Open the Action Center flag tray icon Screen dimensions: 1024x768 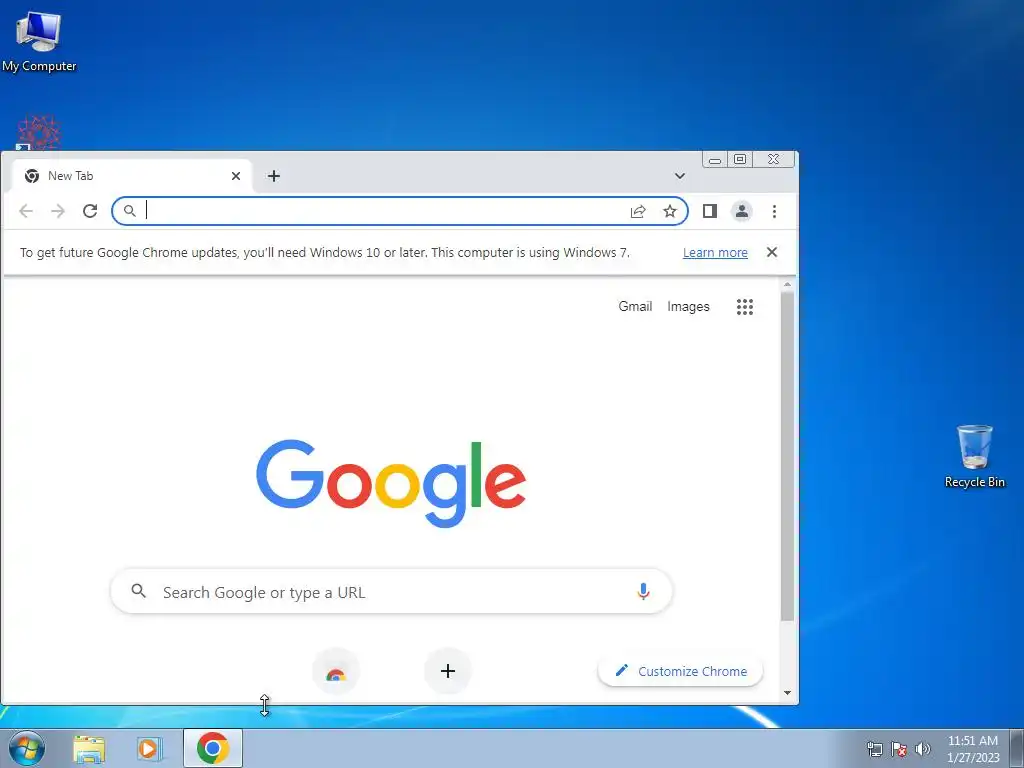(x=899, y=749)
